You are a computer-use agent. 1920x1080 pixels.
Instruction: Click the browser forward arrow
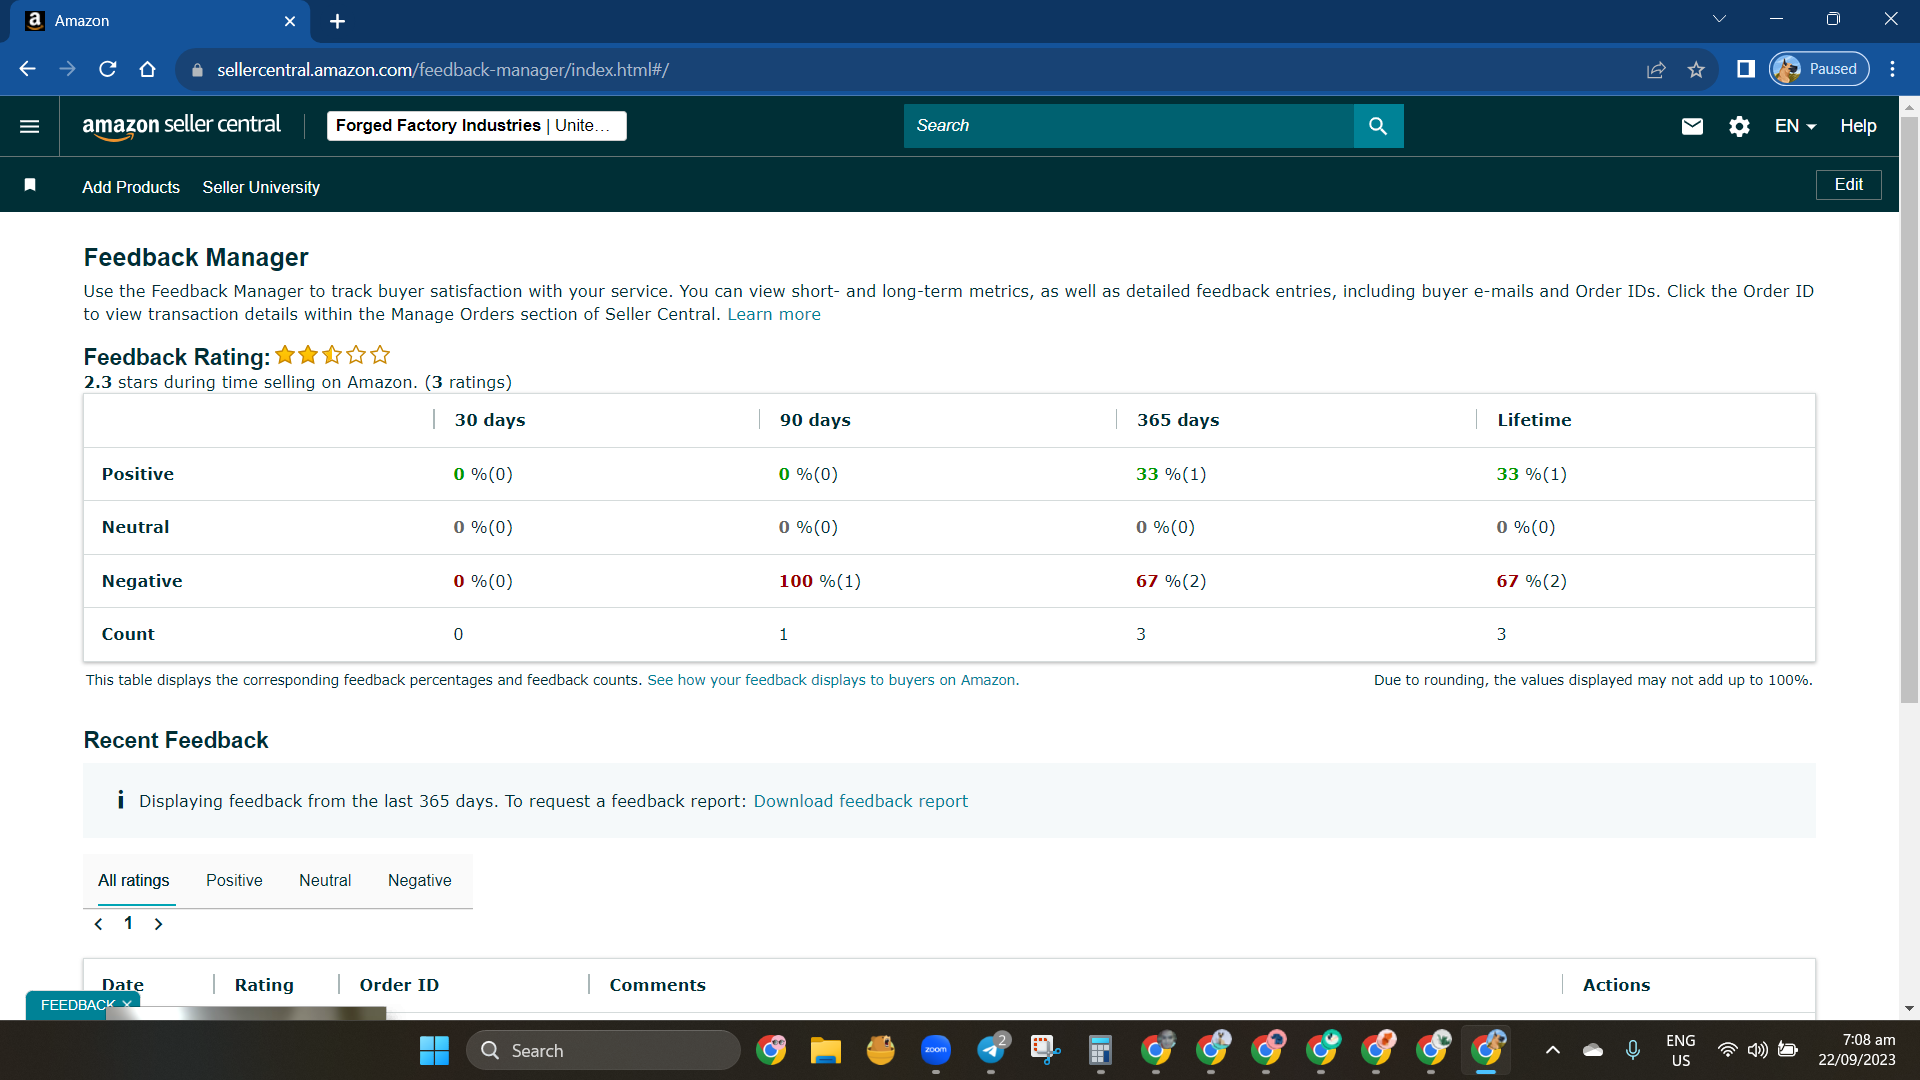coord(67,69)
